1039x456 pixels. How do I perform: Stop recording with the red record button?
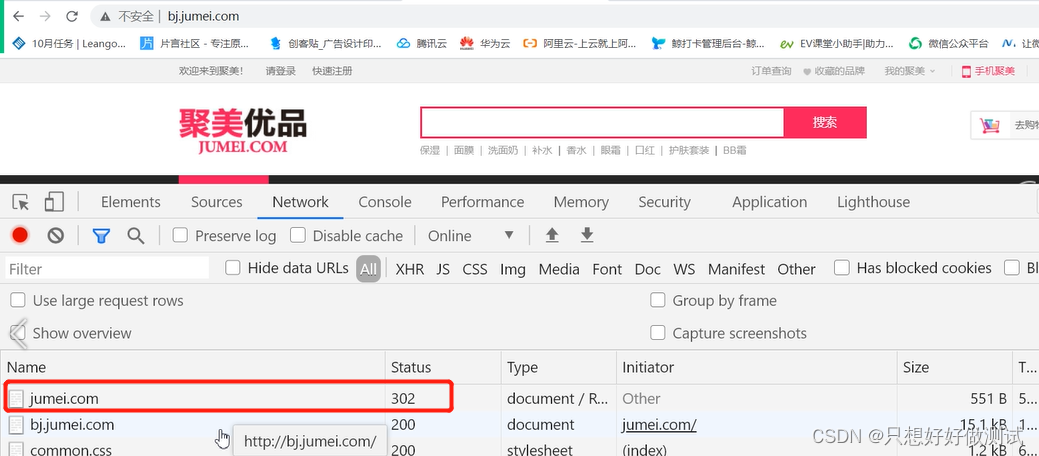(x=20, y=235)
